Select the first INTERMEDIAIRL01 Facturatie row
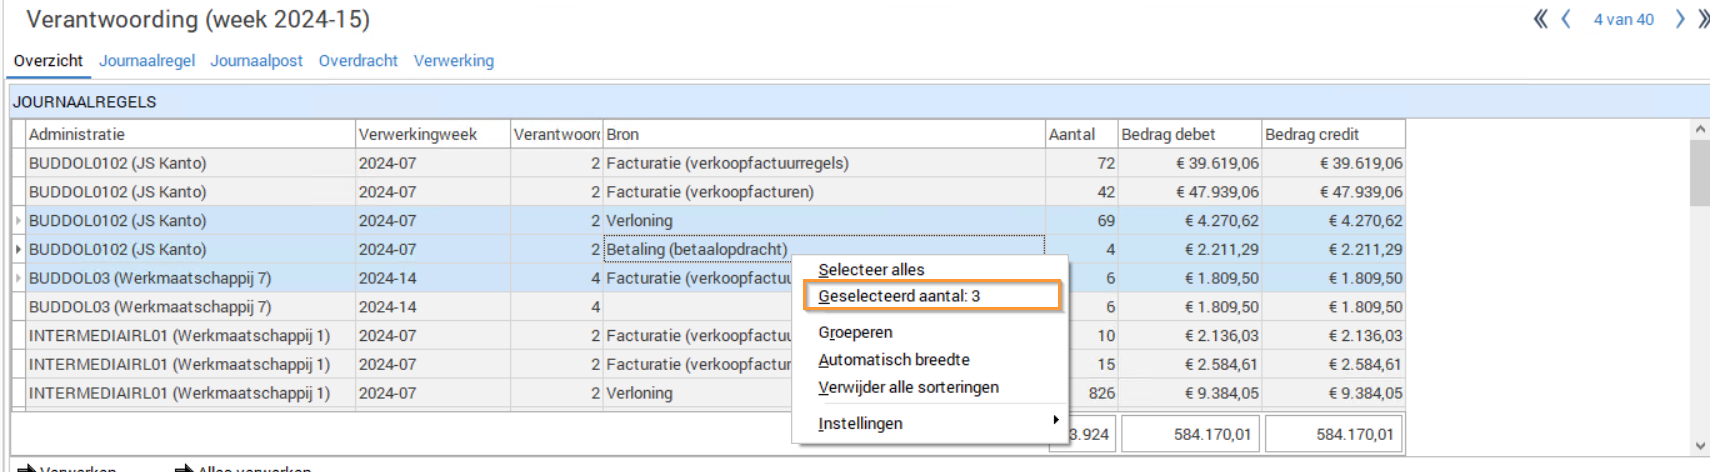Viewport: 1710px width, 472px height. coord(180,336)
